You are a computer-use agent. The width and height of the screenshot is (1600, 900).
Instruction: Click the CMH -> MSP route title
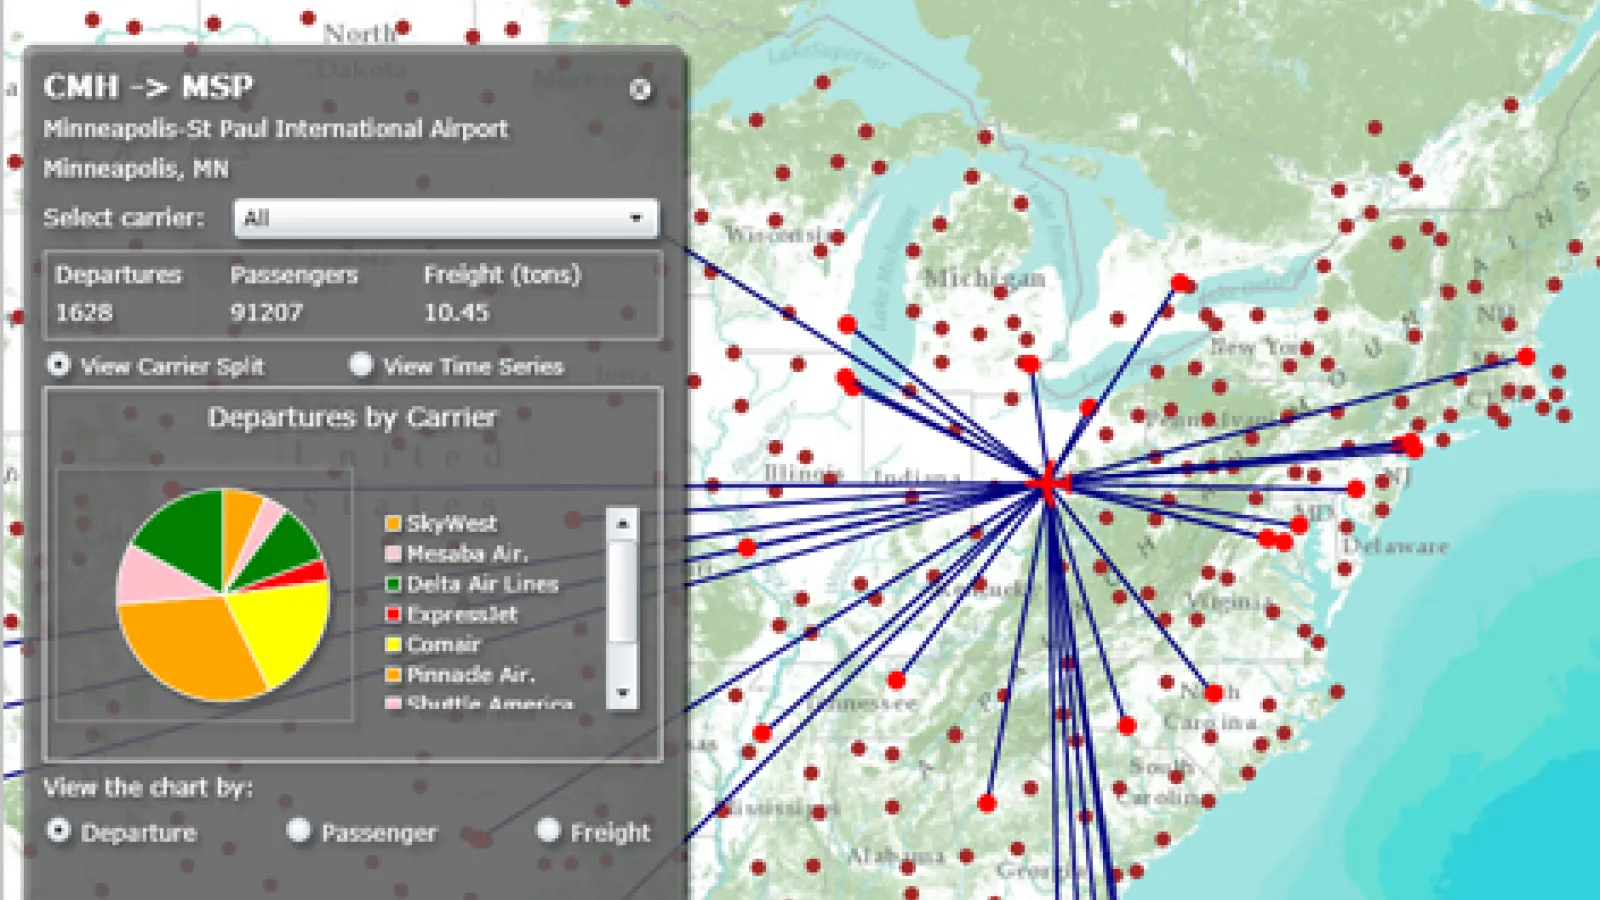[148, 87]
